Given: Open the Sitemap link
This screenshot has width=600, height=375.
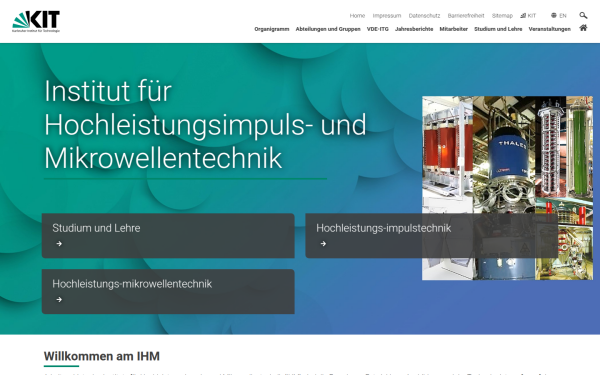Looking at the screenshot, I should pyautogui.click(x=502, y=16).
